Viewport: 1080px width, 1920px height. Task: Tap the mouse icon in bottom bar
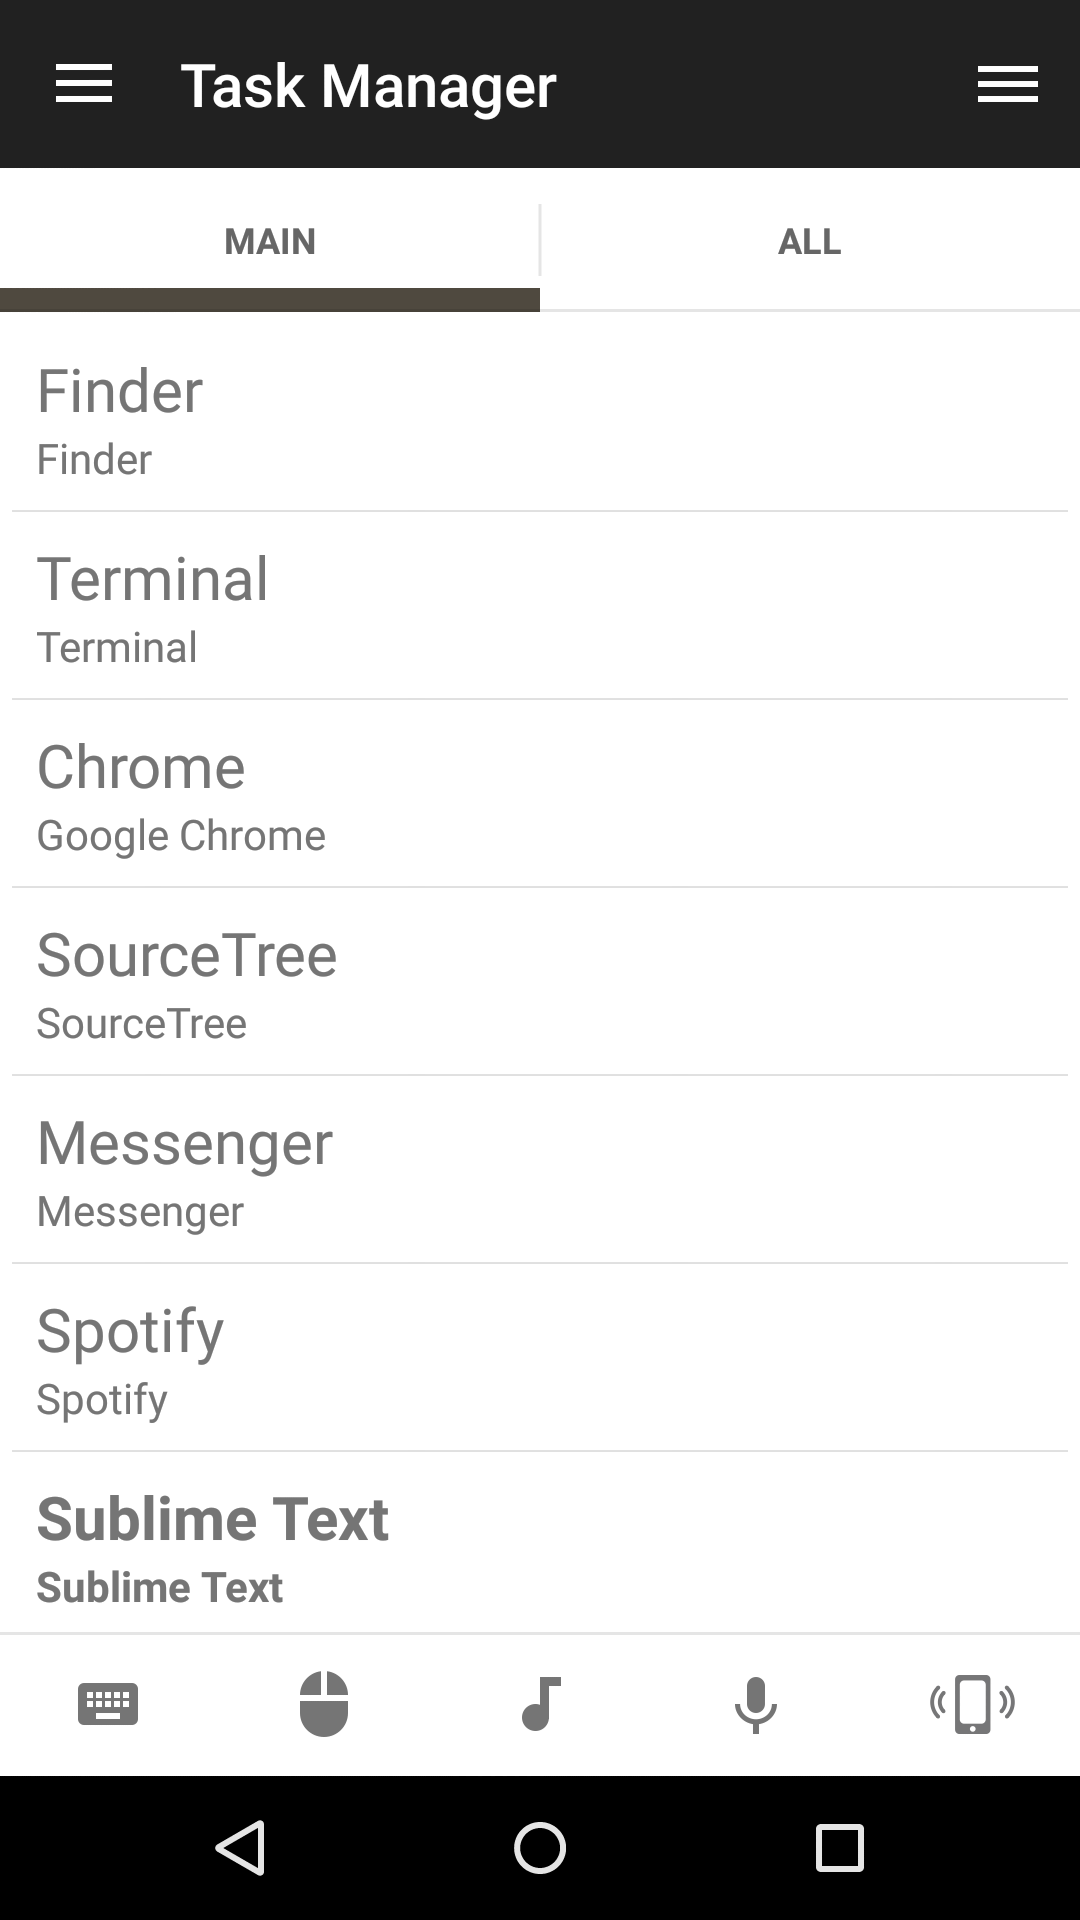point(324,1704)
